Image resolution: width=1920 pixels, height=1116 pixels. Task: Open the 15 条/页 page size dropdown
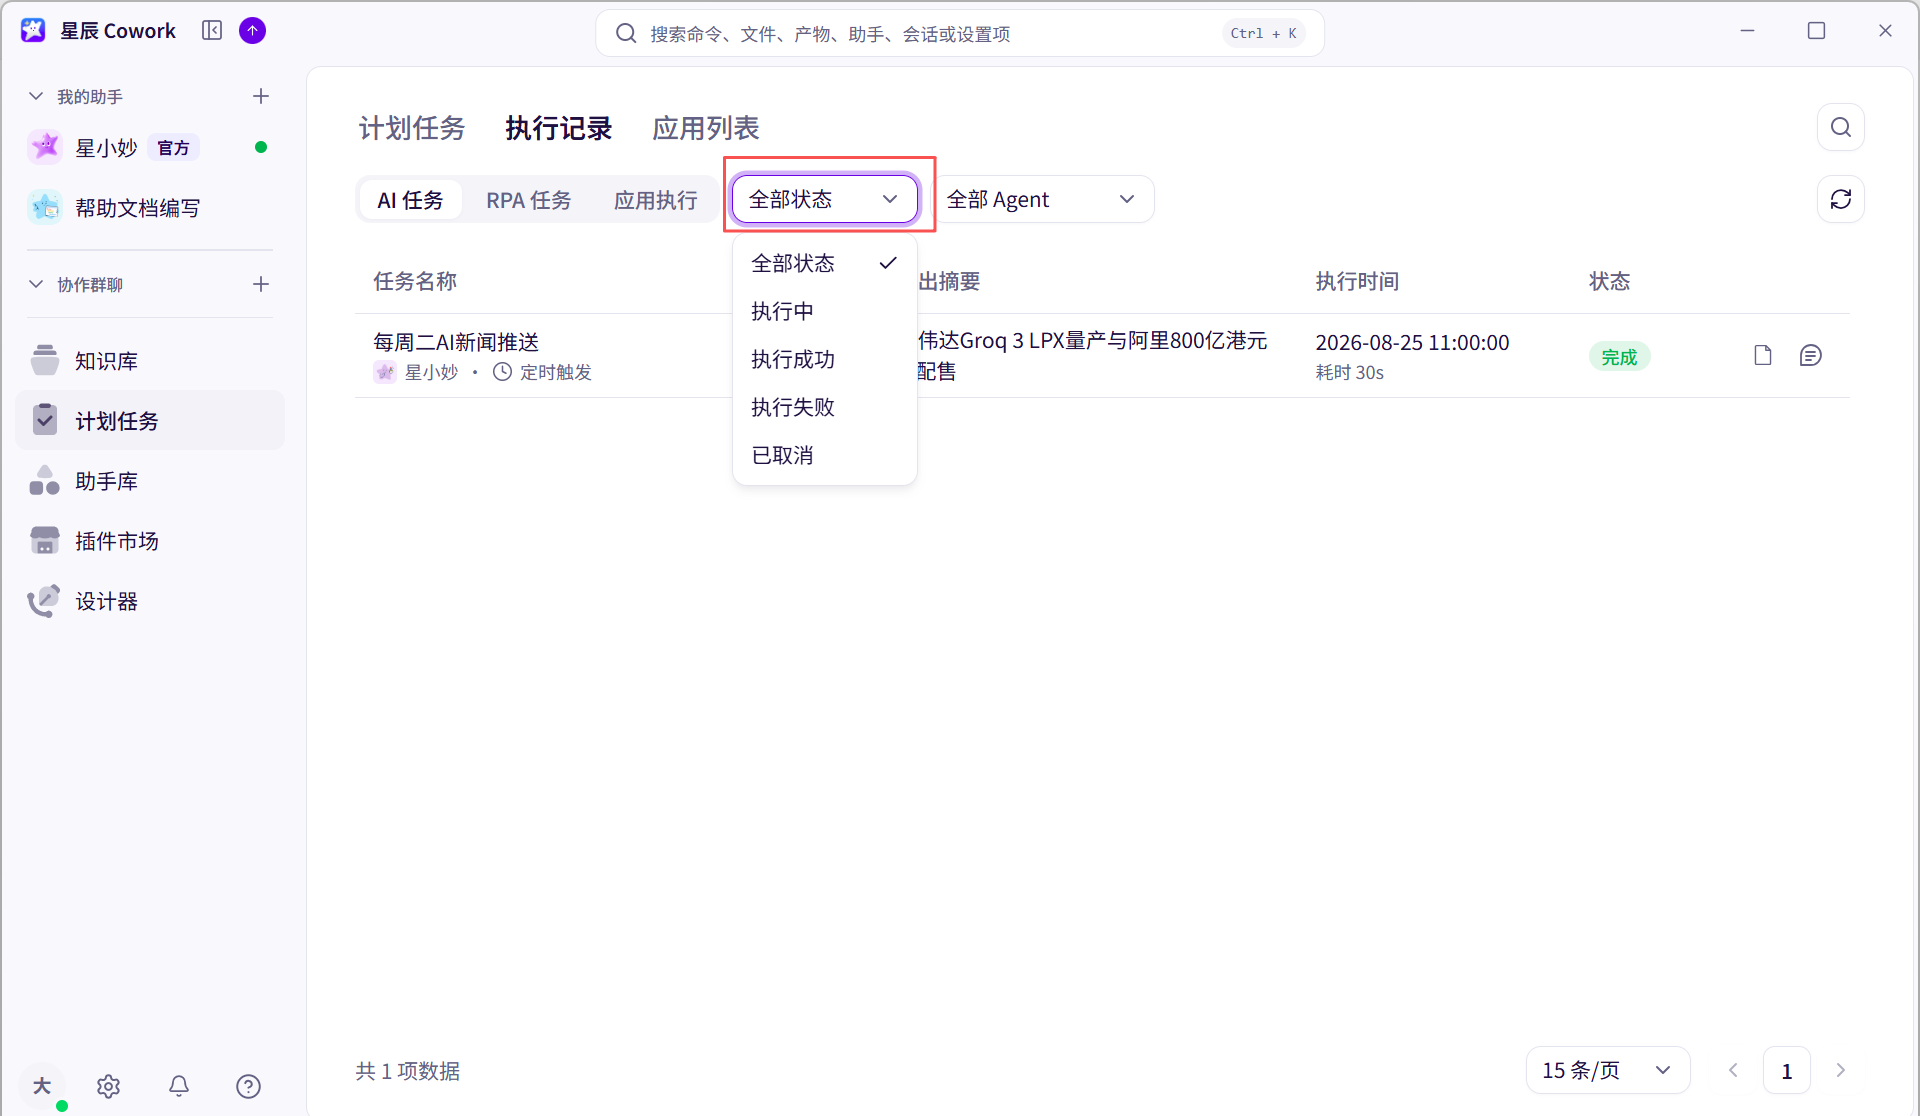(1607, 1071)
